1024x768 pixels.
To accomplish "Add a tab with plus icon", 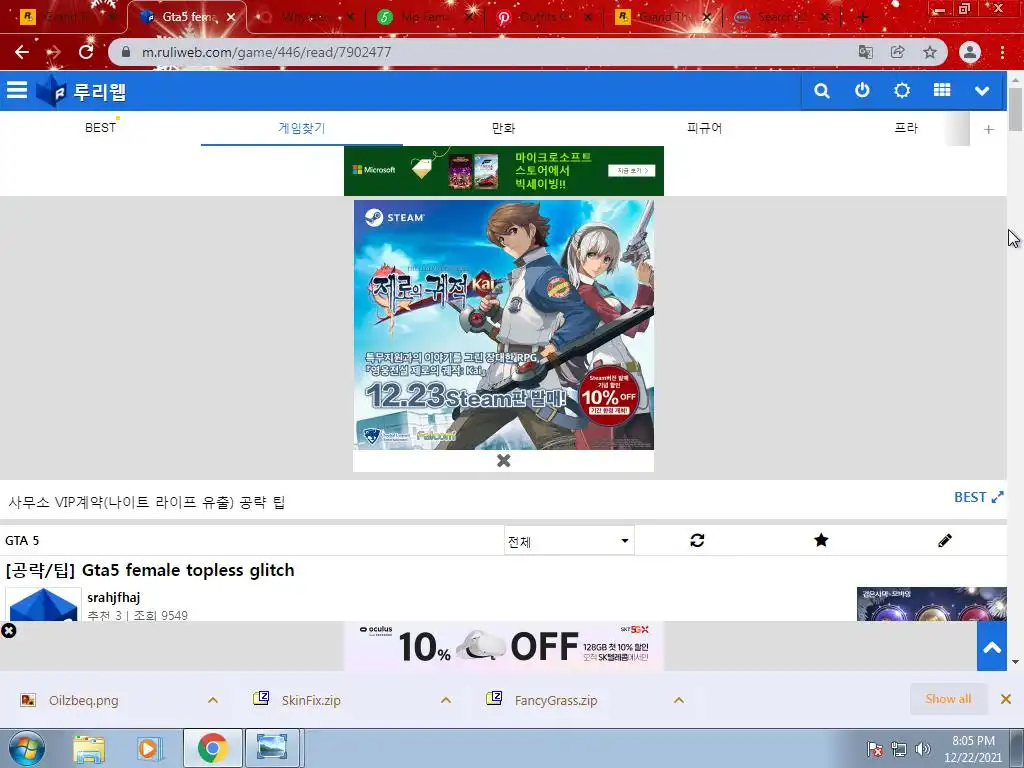I will pyautogui.click(x=989, y=129).
